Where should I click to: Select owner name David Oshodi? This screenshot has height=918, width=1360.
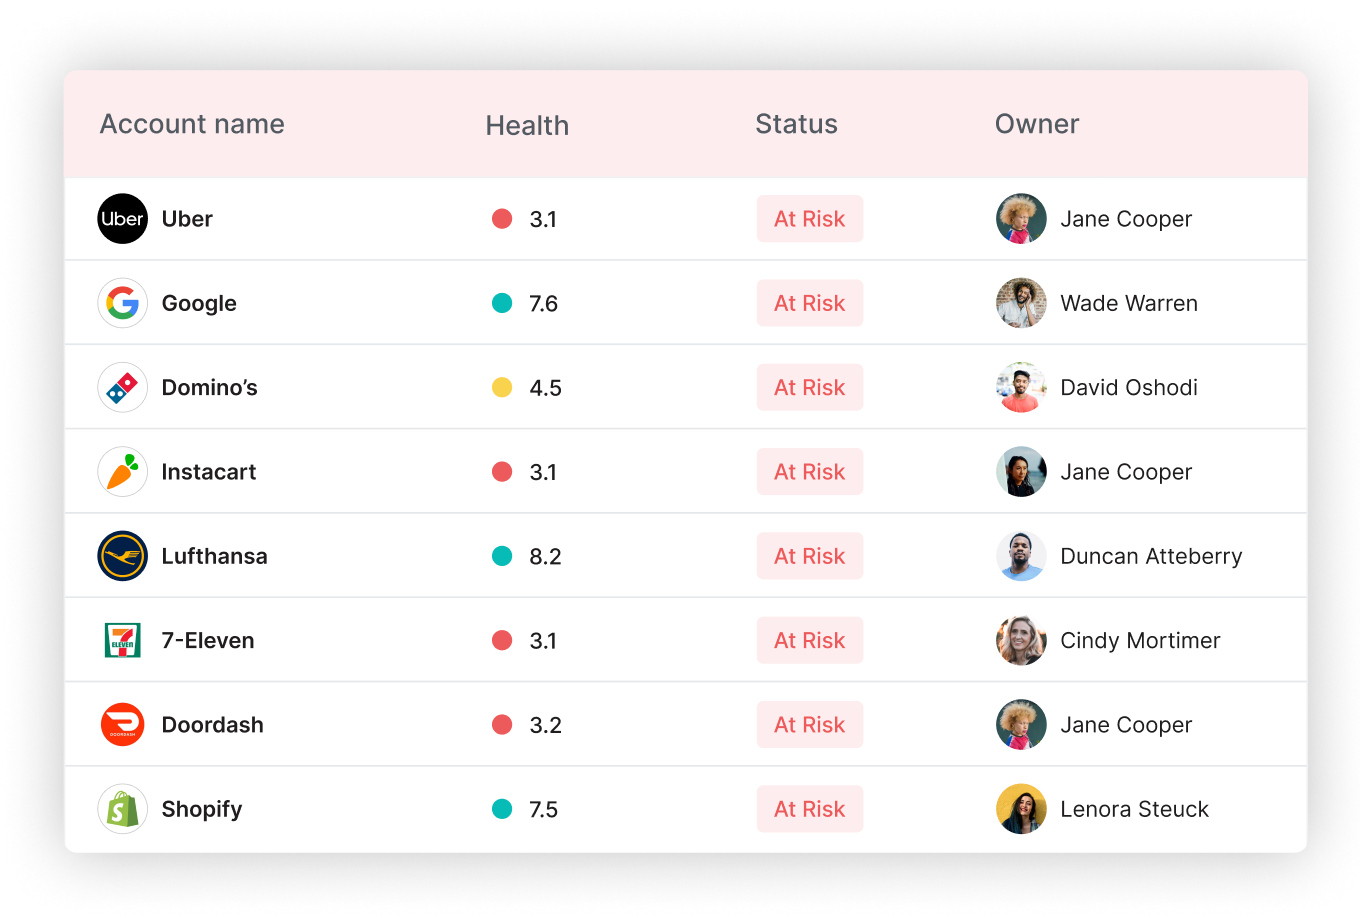coord(1129,387)
